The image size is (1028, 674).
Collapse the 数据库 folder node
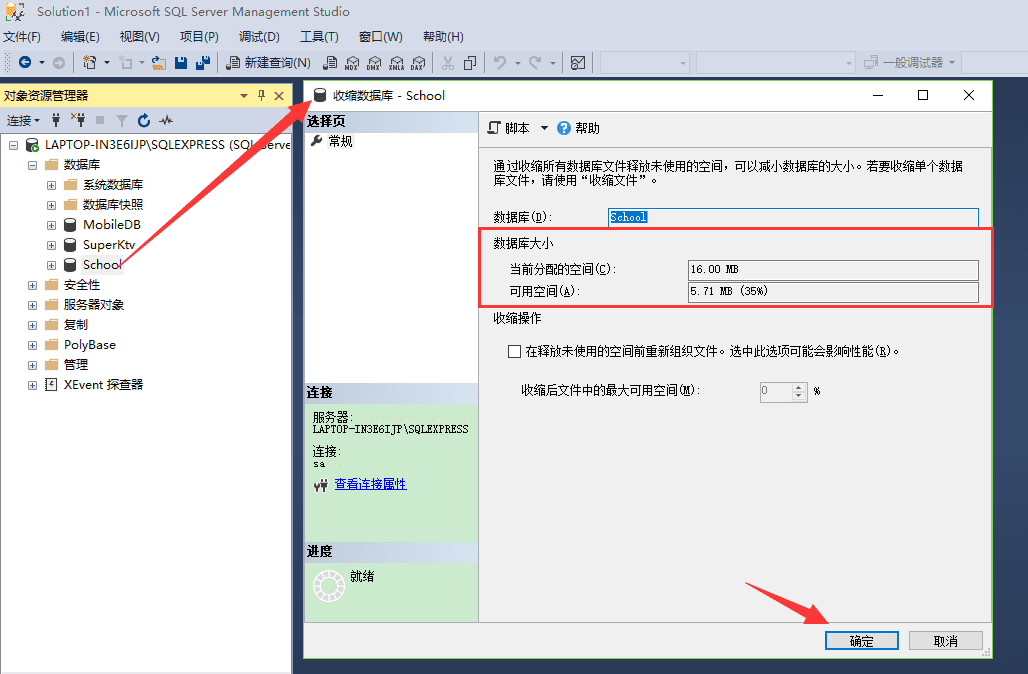point(32,165)
